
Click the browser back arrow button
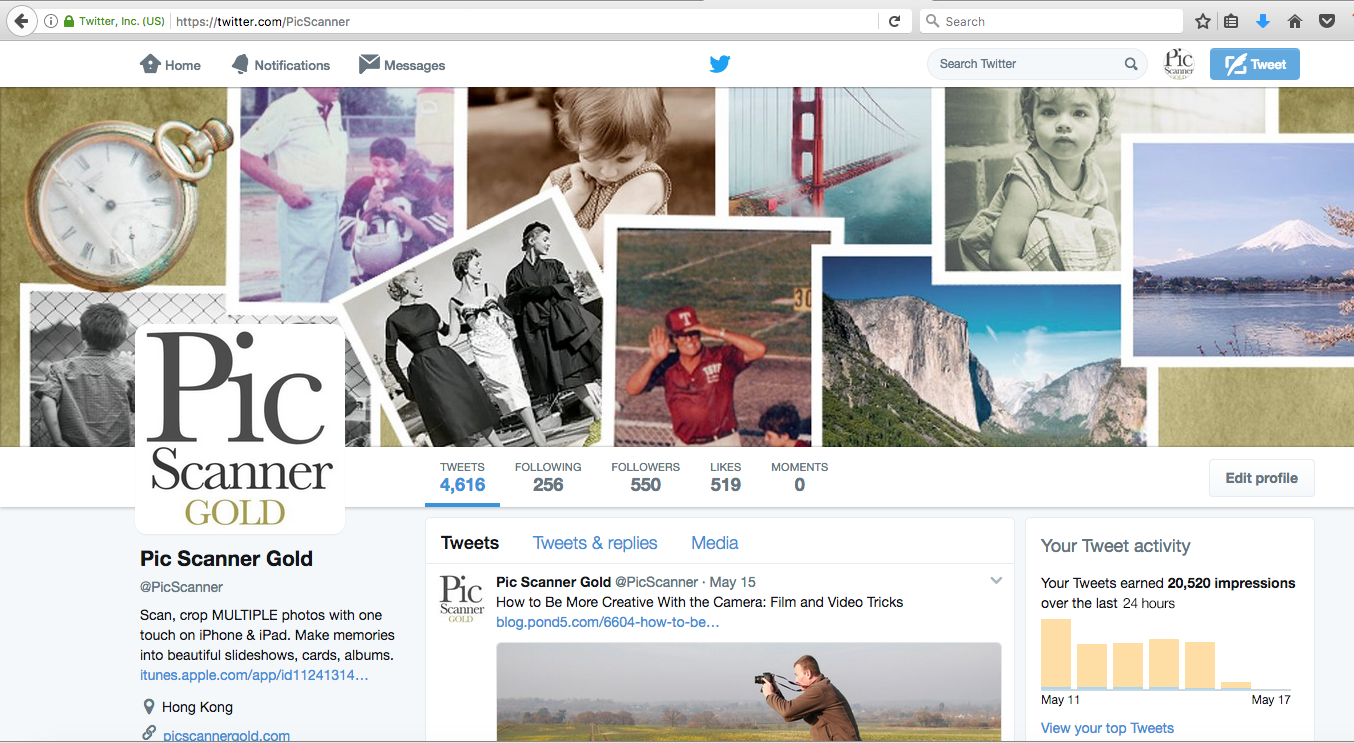pos(20,20)
